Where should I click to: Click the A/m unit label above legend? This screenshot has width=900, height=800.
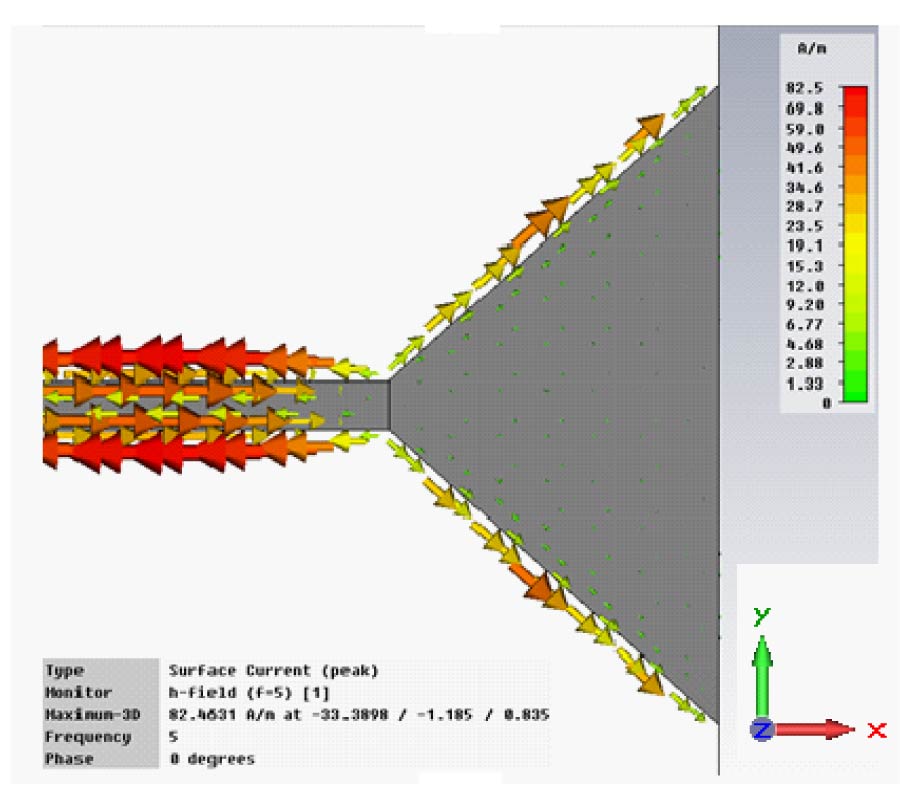point(809,48)
